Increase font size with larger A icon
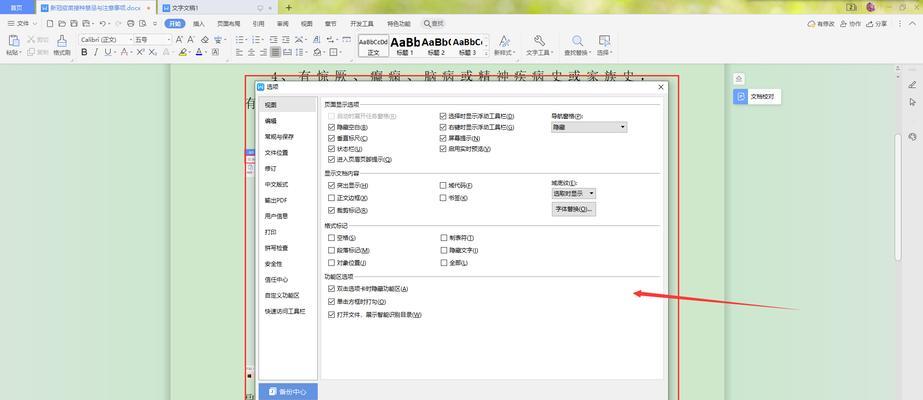 click(x=180, y=39)
